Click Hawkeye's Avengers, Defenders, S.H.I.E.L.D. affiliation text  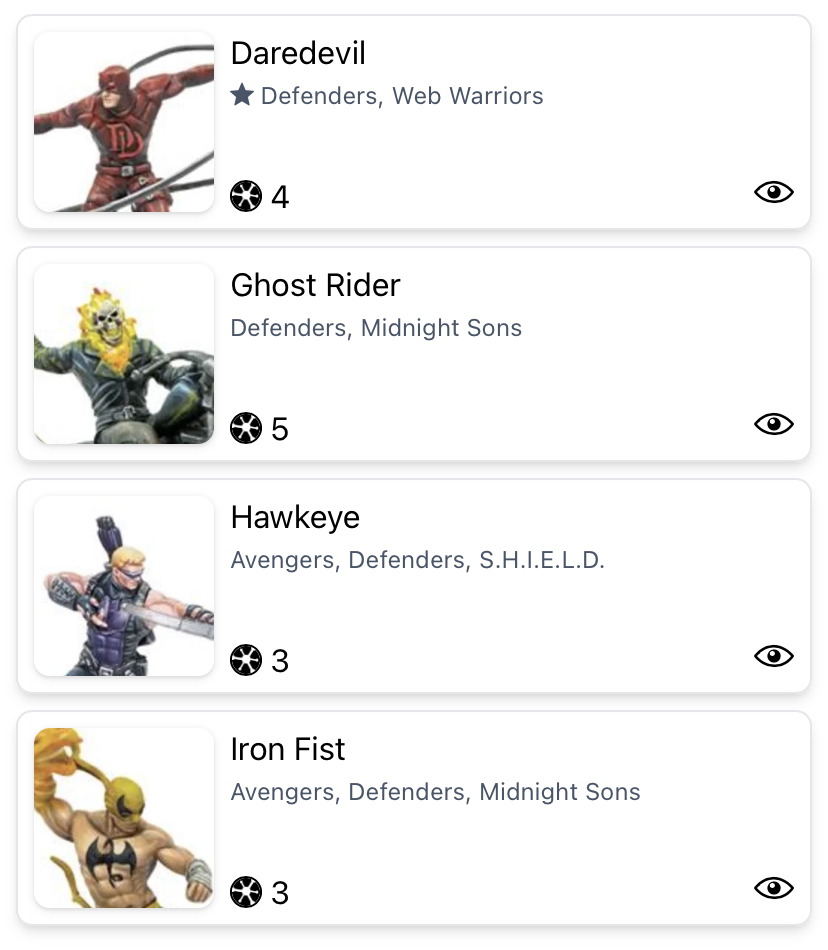coord(418,560)
